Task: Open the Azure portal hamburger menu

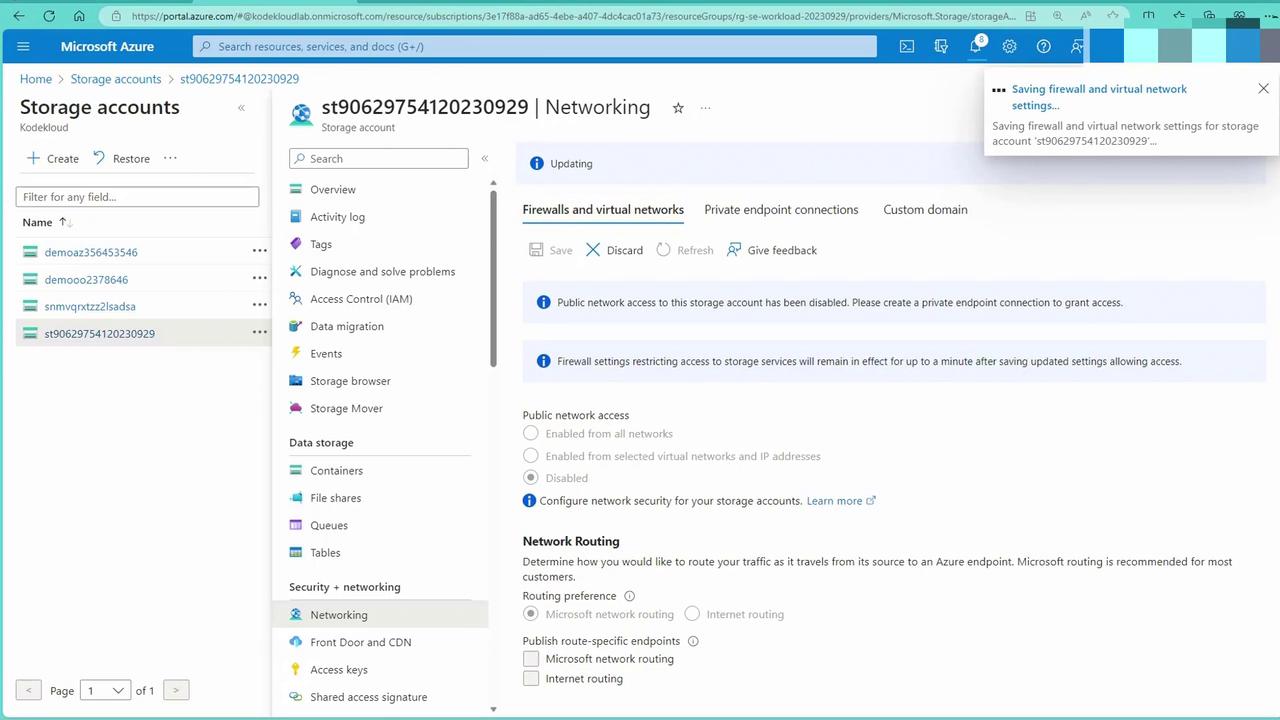Action: click(24, 46)
